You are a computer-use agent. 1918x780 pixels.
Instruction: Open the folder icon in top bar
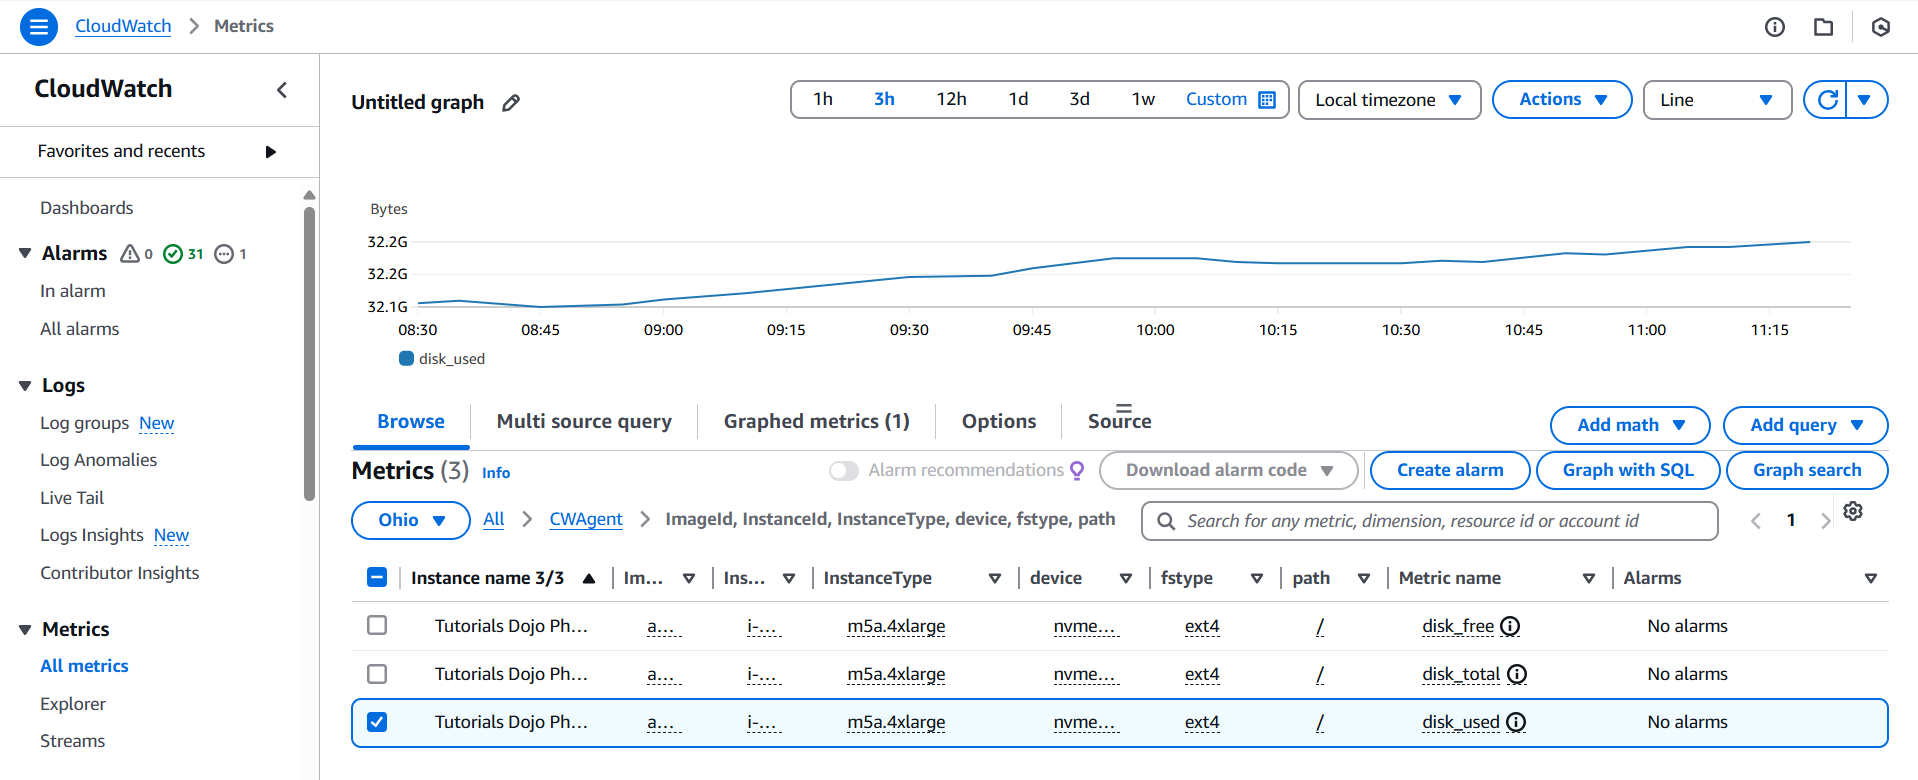(1824, 27)
